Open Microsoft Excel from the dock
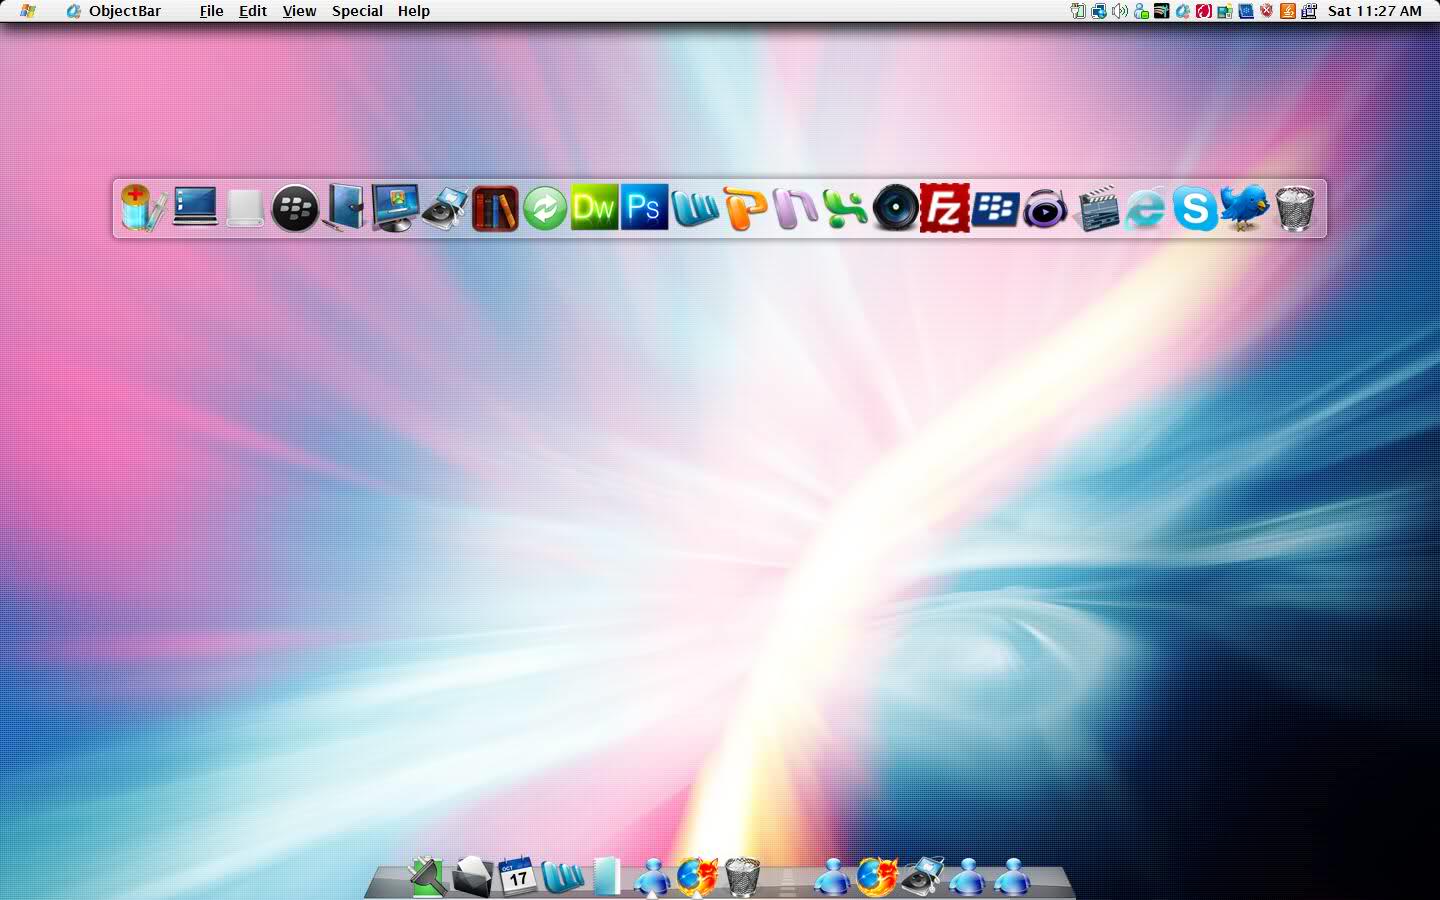The image size is (1440, 900). click(x=845, y=208)
